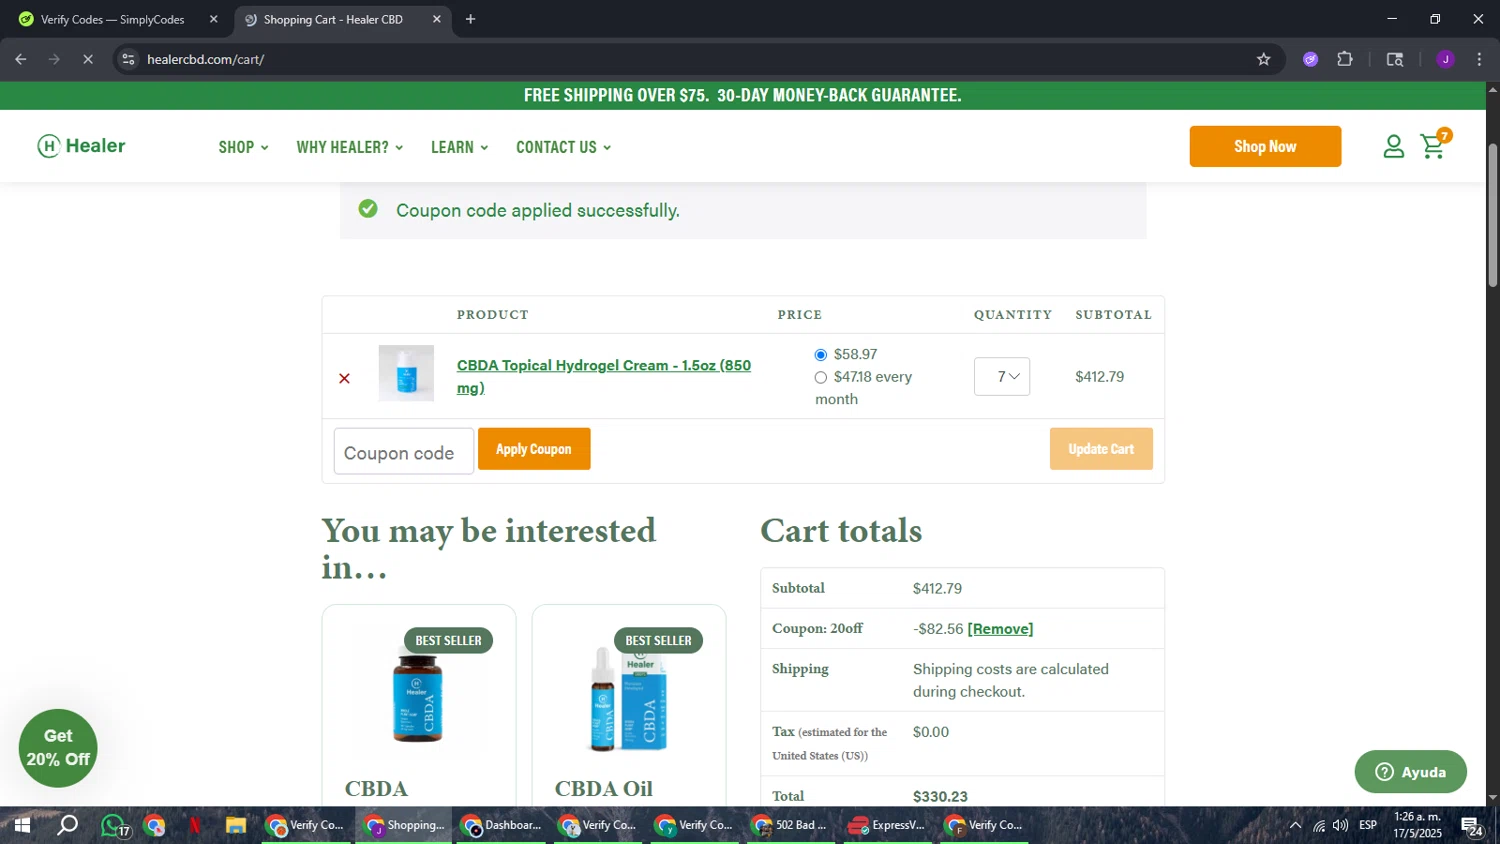Open Windows Start menu
1500x844 pixels.
(x=21, y=826)
